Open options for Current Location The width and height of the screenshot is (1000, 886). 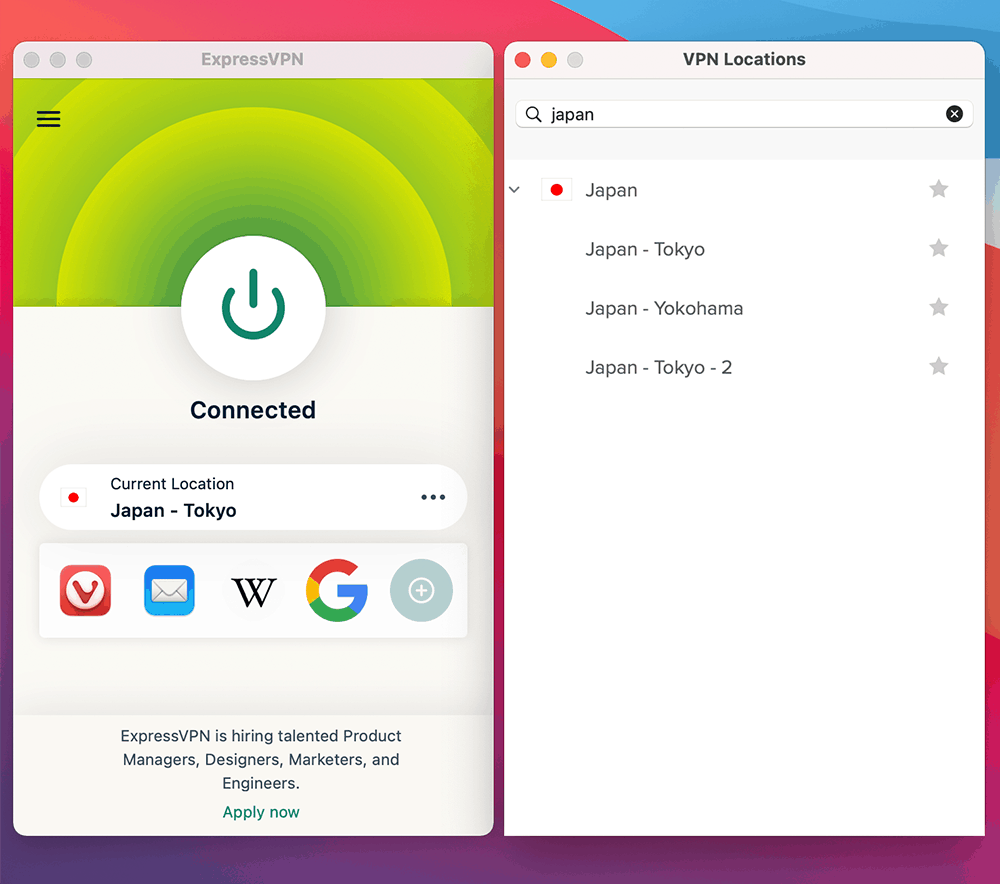tap(433, 497)
